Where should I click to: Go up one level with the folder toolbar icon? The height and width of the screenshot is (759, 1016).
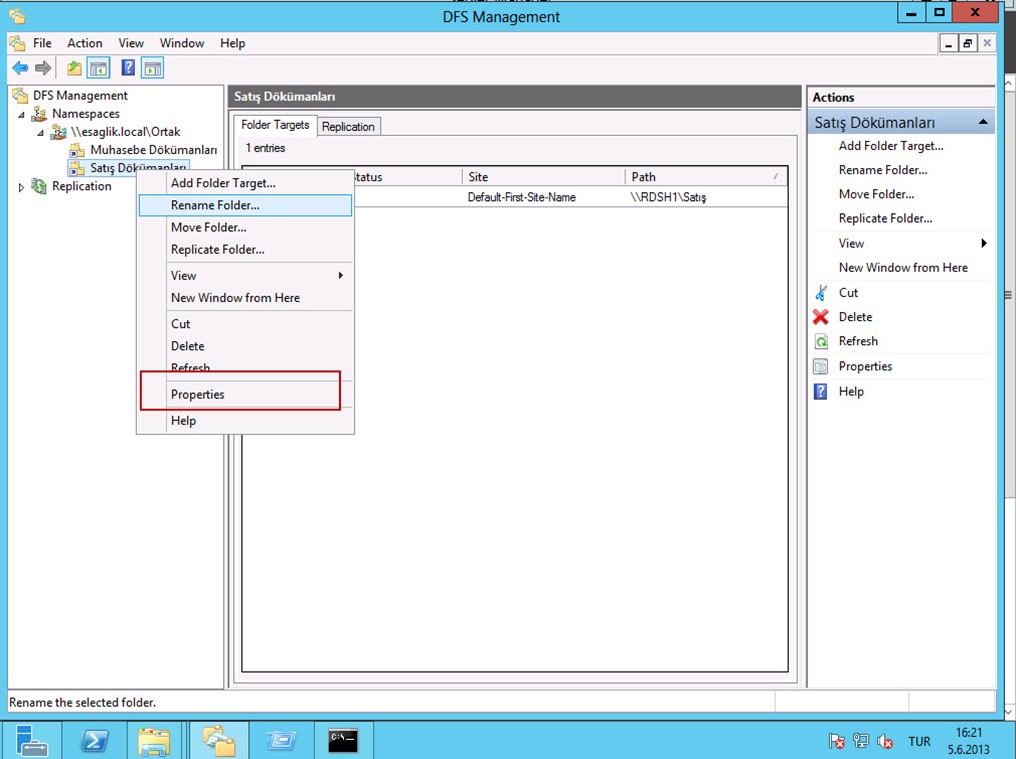click(75, 67)
